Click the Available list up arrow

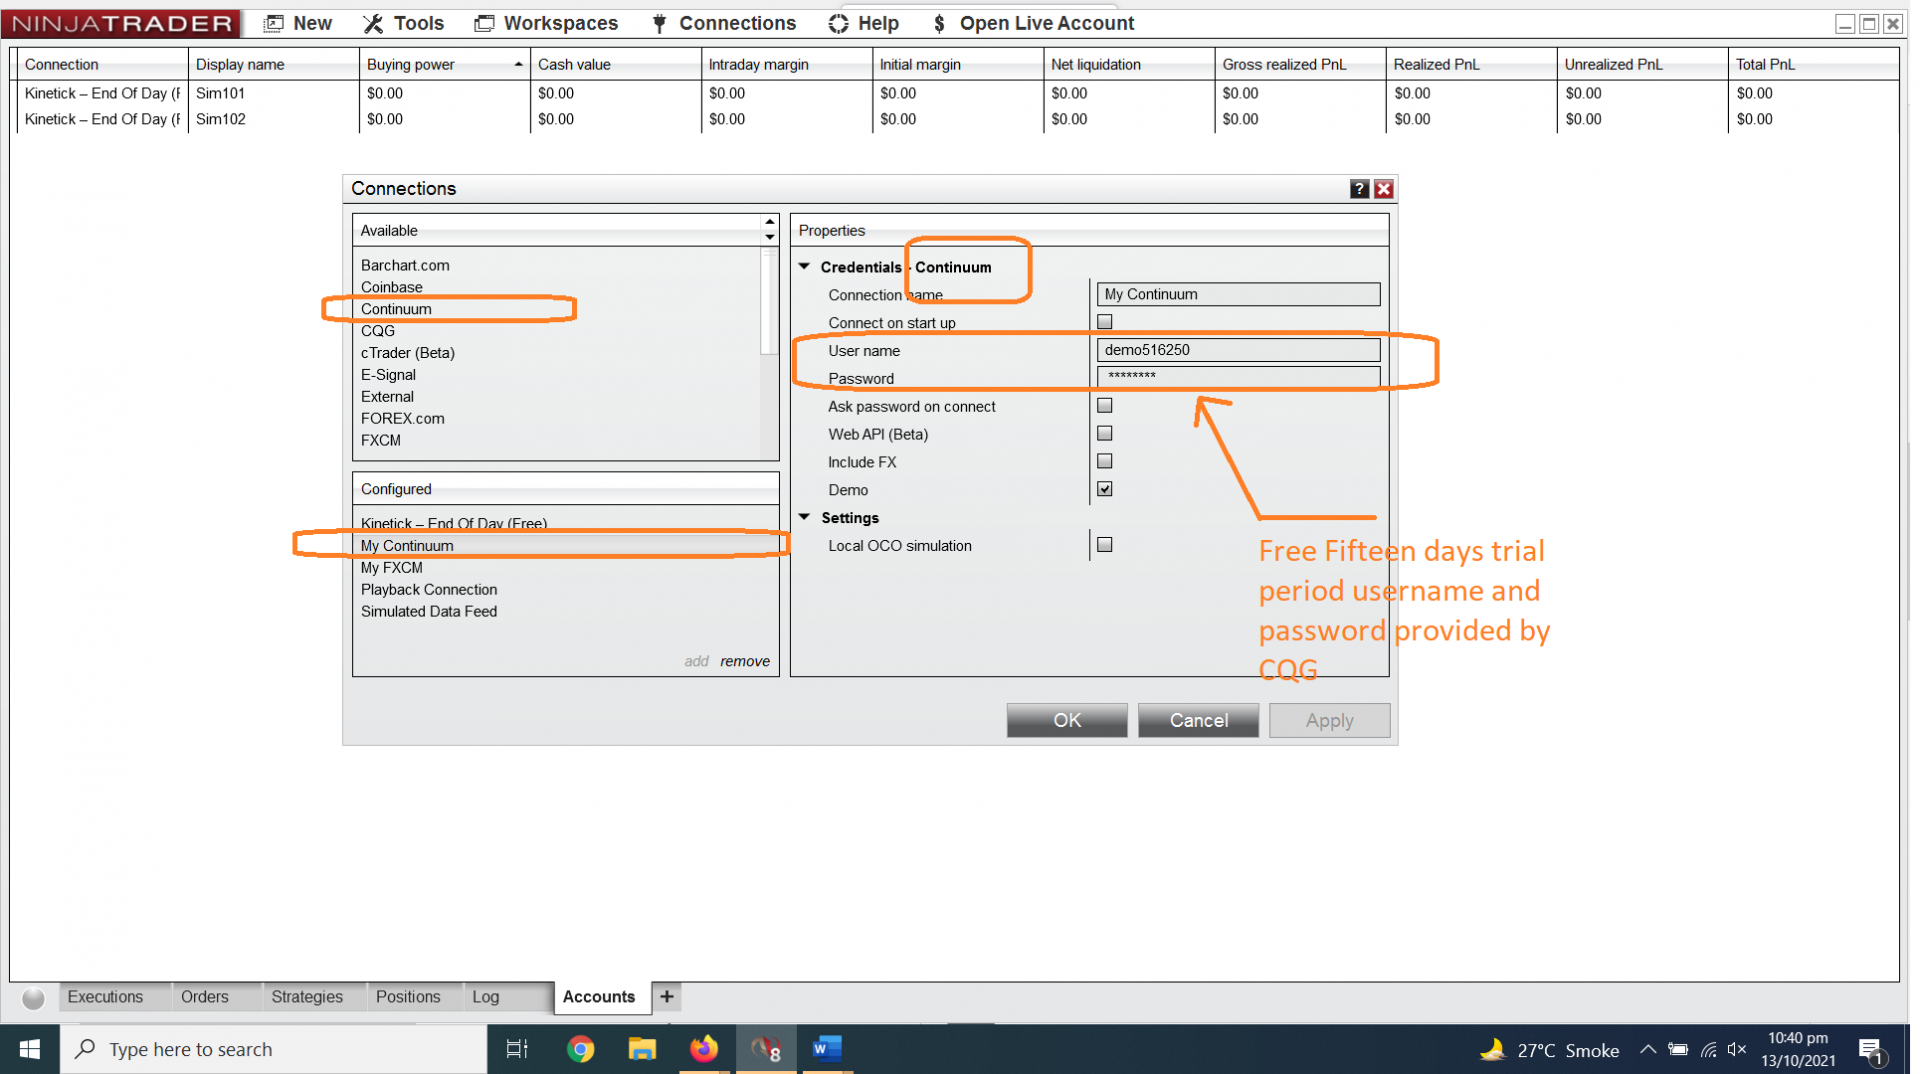click(x=769, y=222)
